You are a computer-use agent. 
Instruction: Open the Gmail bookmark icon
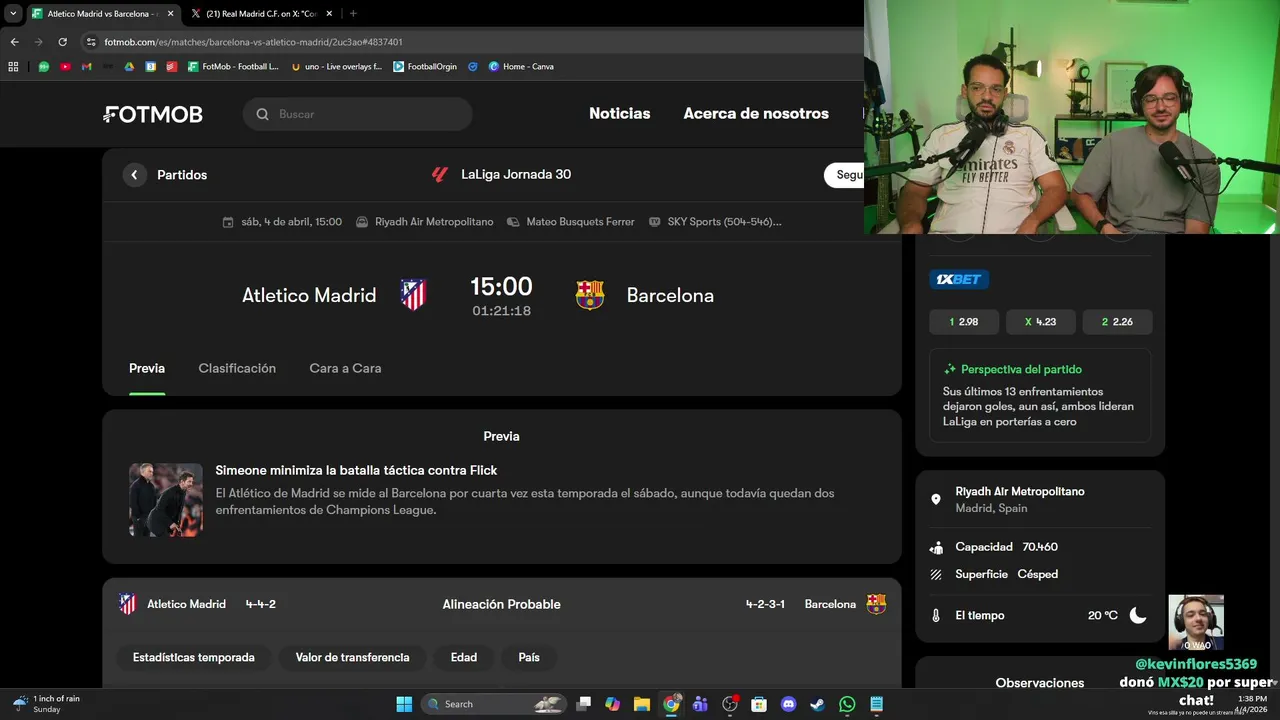86,67
